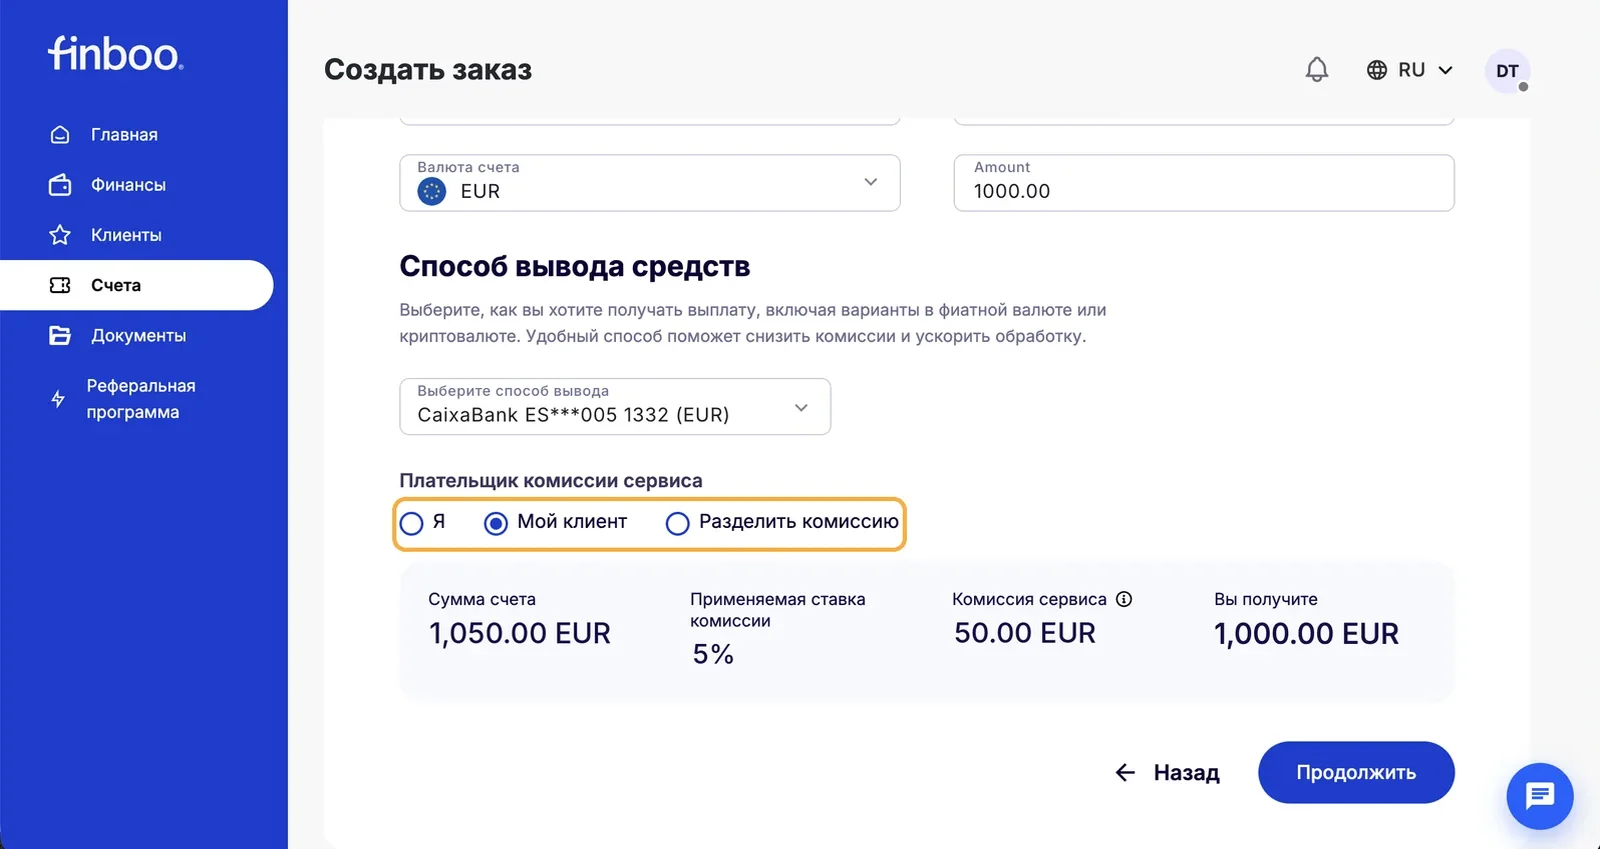Go back with the Назад button
1600x849 pixels.
pyautogui.click(x=1167, y=772)
